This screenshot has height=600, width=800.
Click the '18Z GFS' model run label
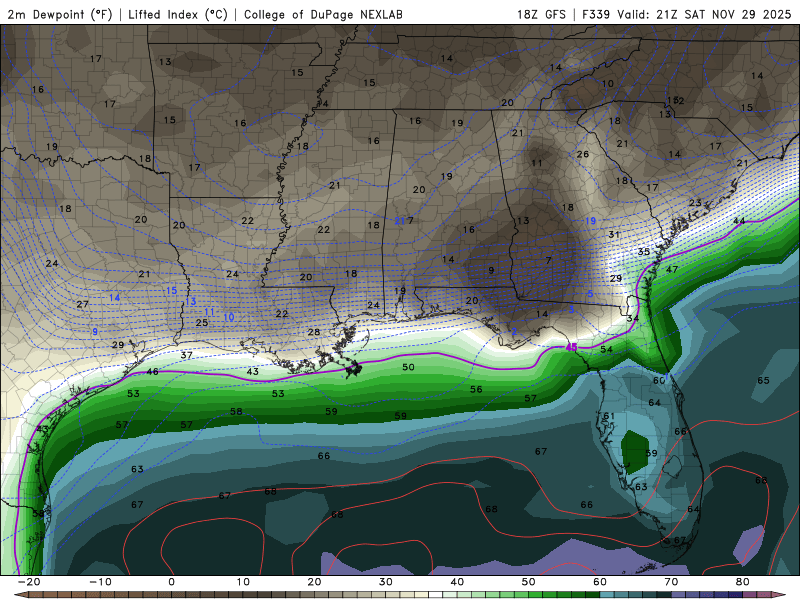click(541, 14)
